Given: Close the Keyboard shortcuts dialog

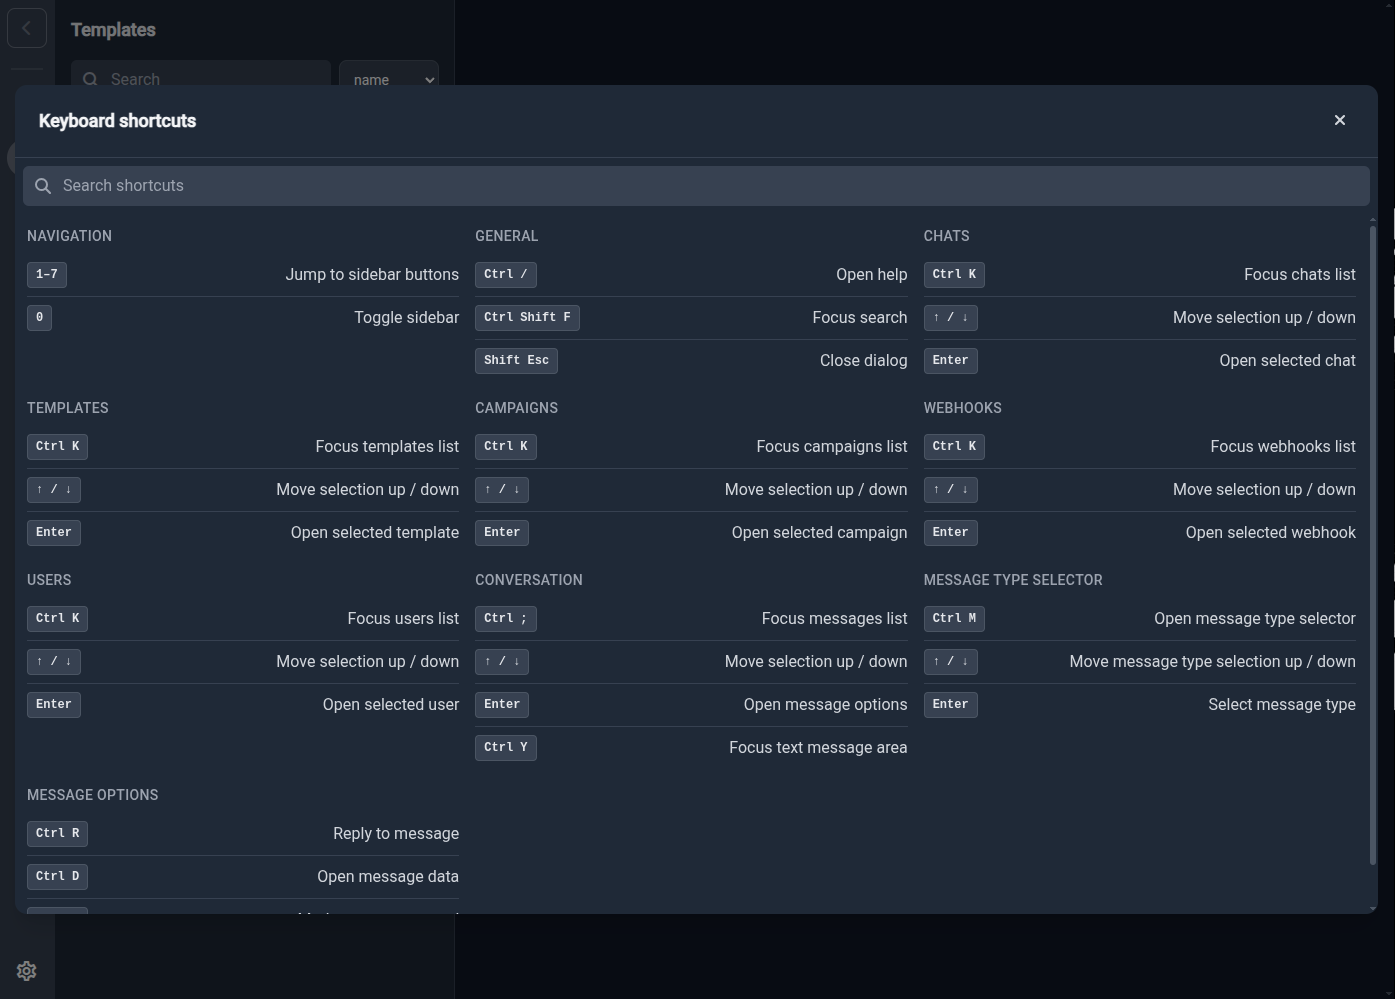Looking at the screenshot, I should [x=1340, y=120].
